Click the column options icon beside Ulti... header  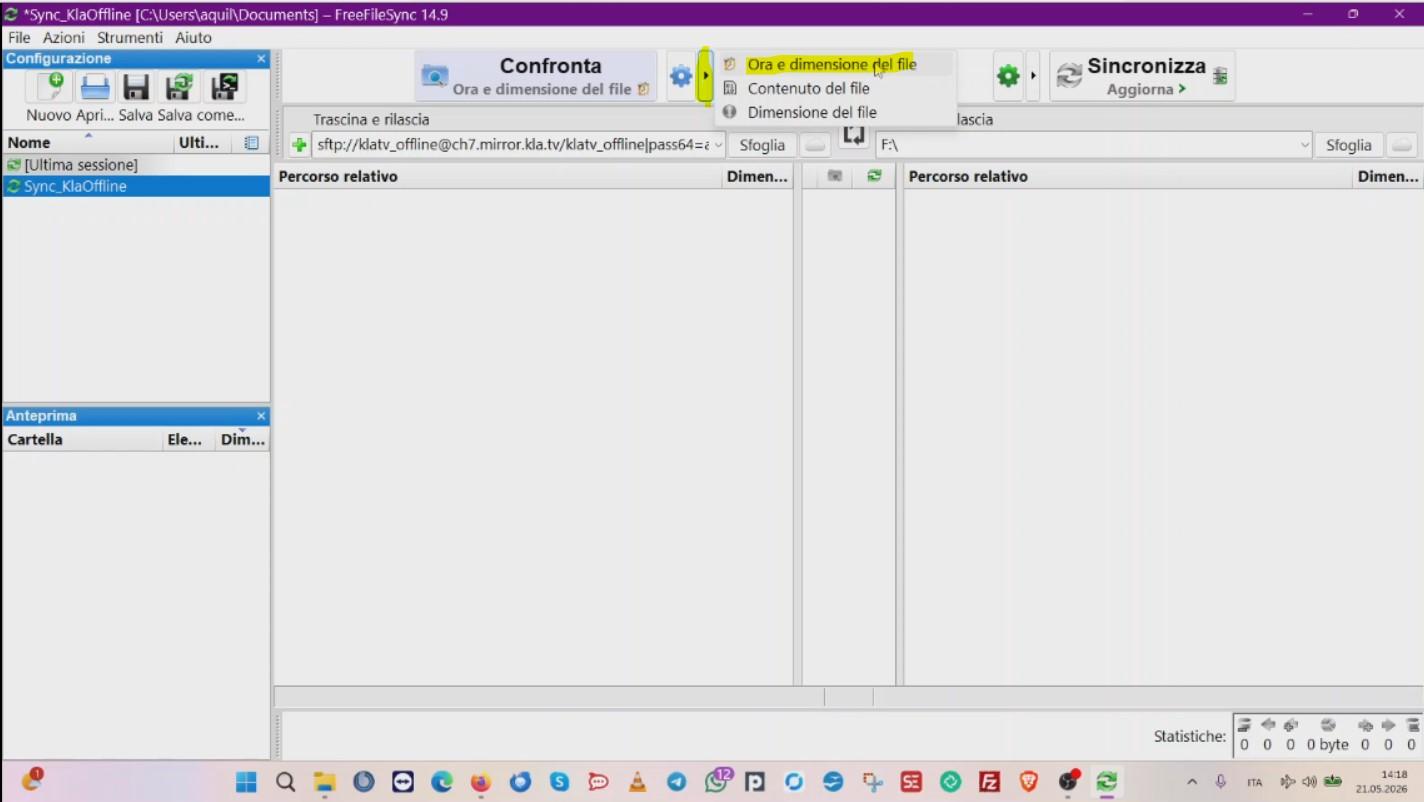(x=251, y=143)
